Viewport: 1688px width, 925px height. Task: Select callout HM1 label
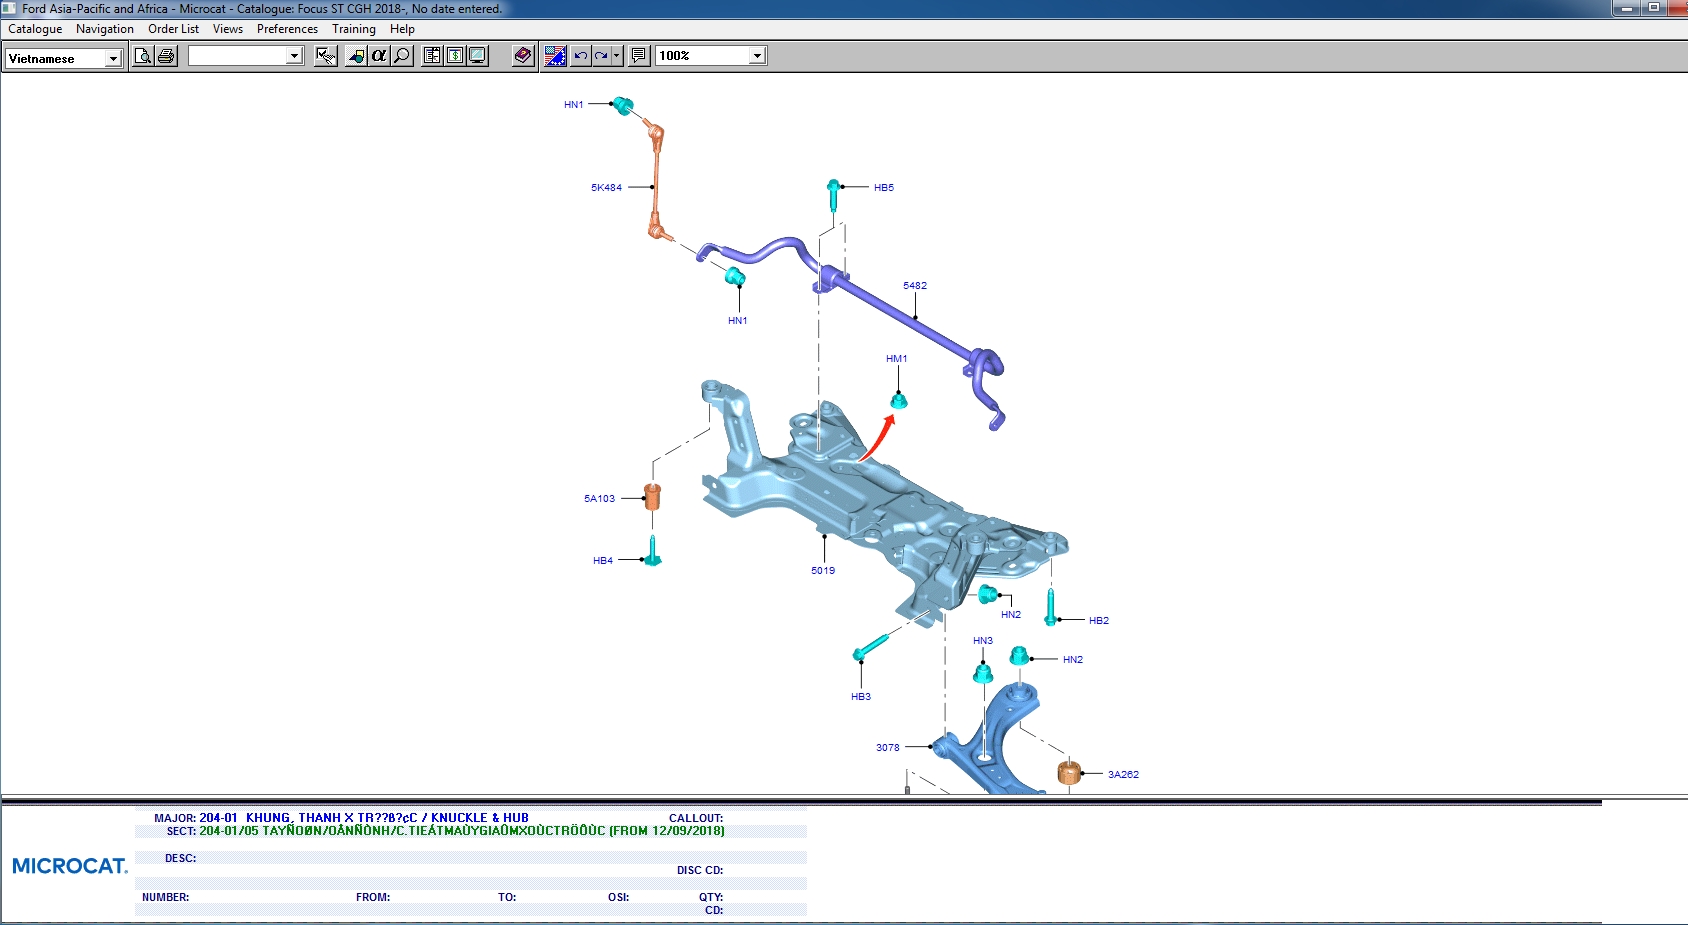point(897,358)
